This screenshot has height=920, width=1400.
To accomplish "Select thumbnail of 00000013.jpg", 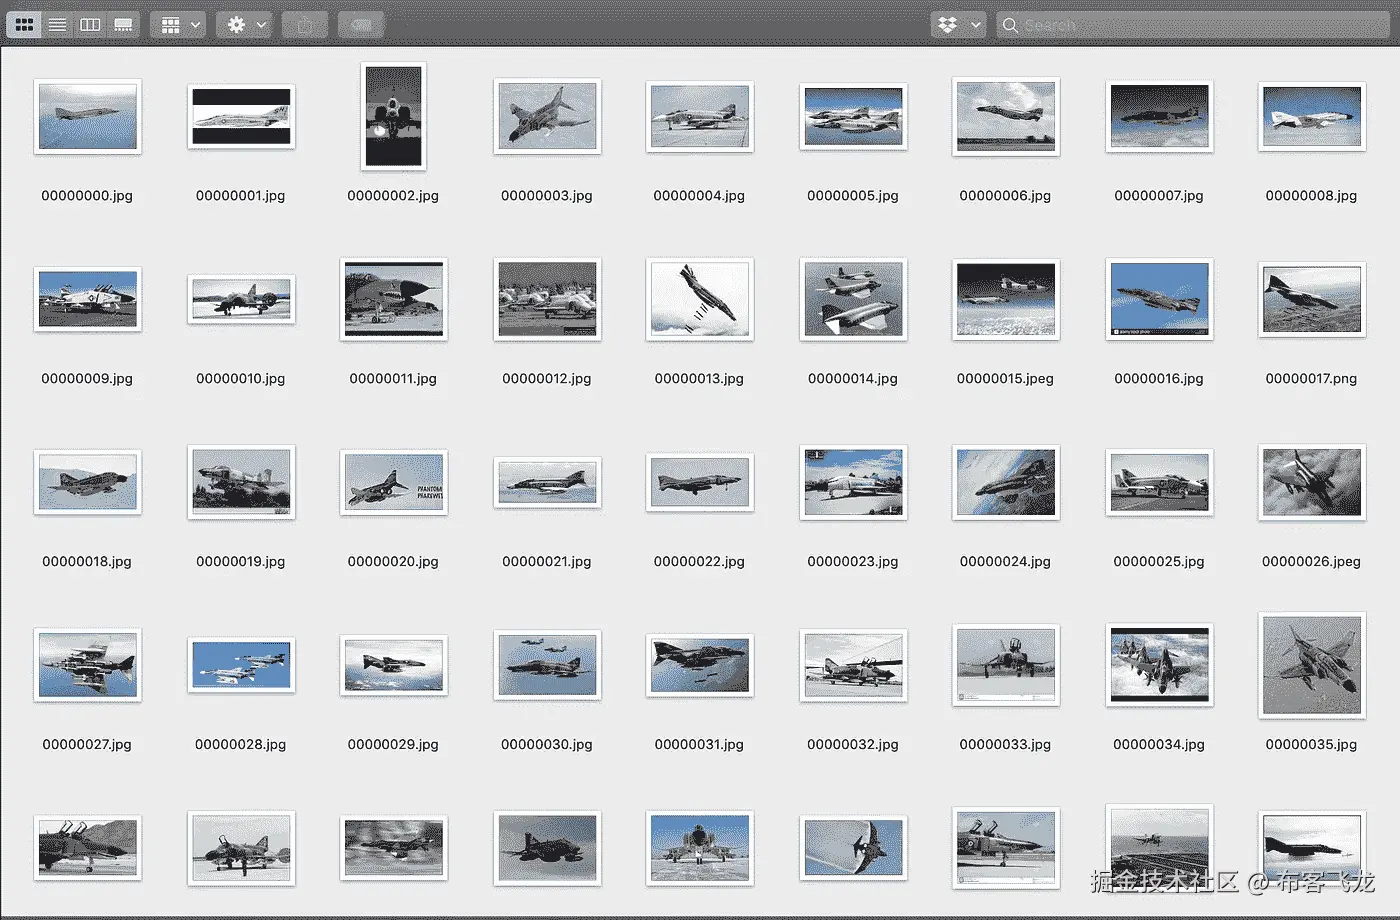I will [x=699, y=299].
